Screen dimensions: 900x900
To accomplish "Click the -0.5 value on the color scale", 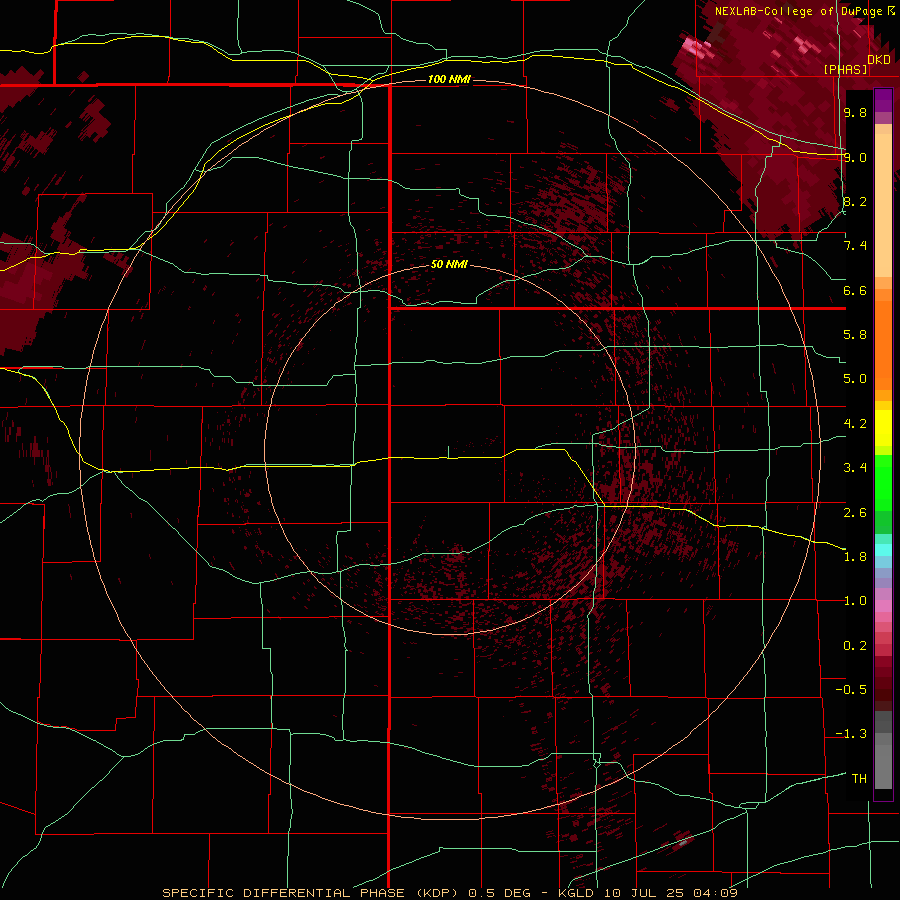I will pos(851,690).
